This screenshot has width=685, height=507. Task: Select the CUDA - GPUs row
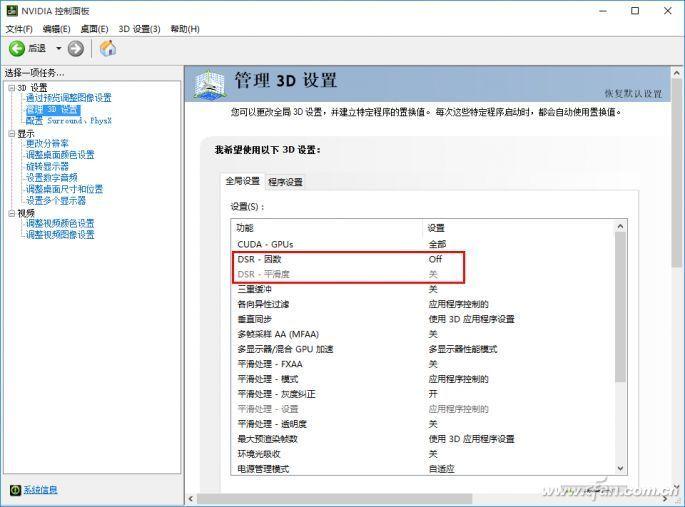(x=422, y=244)
